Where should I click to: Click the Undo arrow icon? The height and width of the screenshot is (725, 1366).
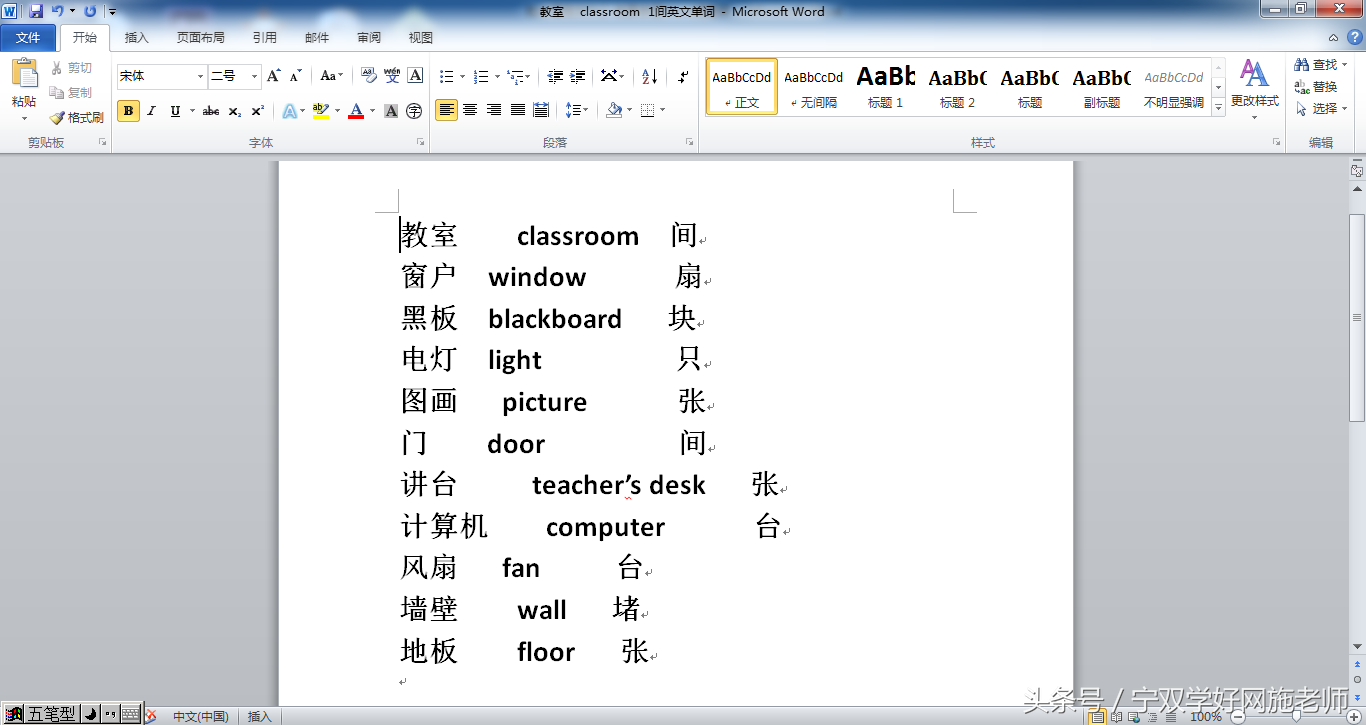point(58,11)
